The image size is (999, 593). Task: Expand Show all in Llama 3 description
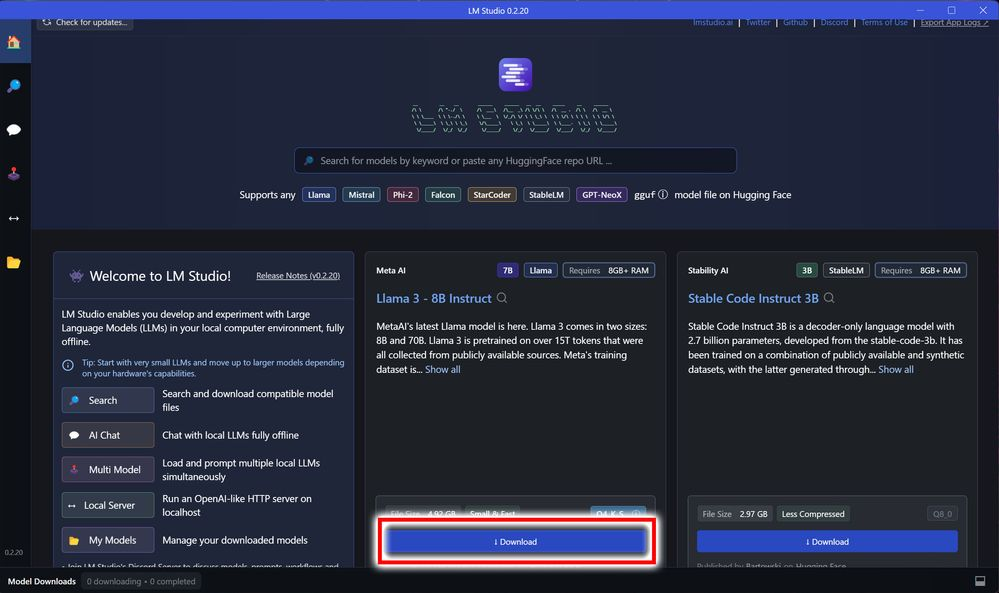[x=442, y=369]
